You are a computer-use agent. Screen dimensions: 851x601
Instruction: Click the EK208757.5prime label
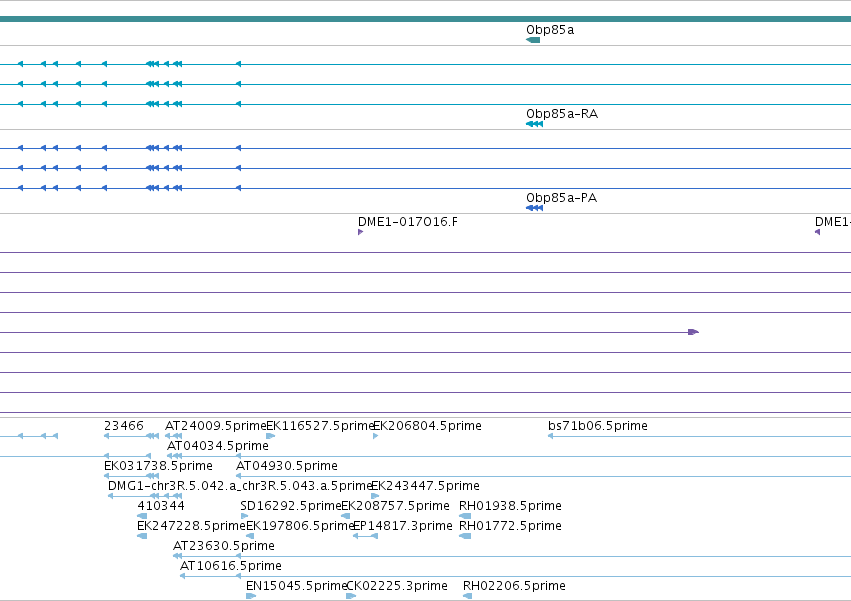click(x=395, y=506)
